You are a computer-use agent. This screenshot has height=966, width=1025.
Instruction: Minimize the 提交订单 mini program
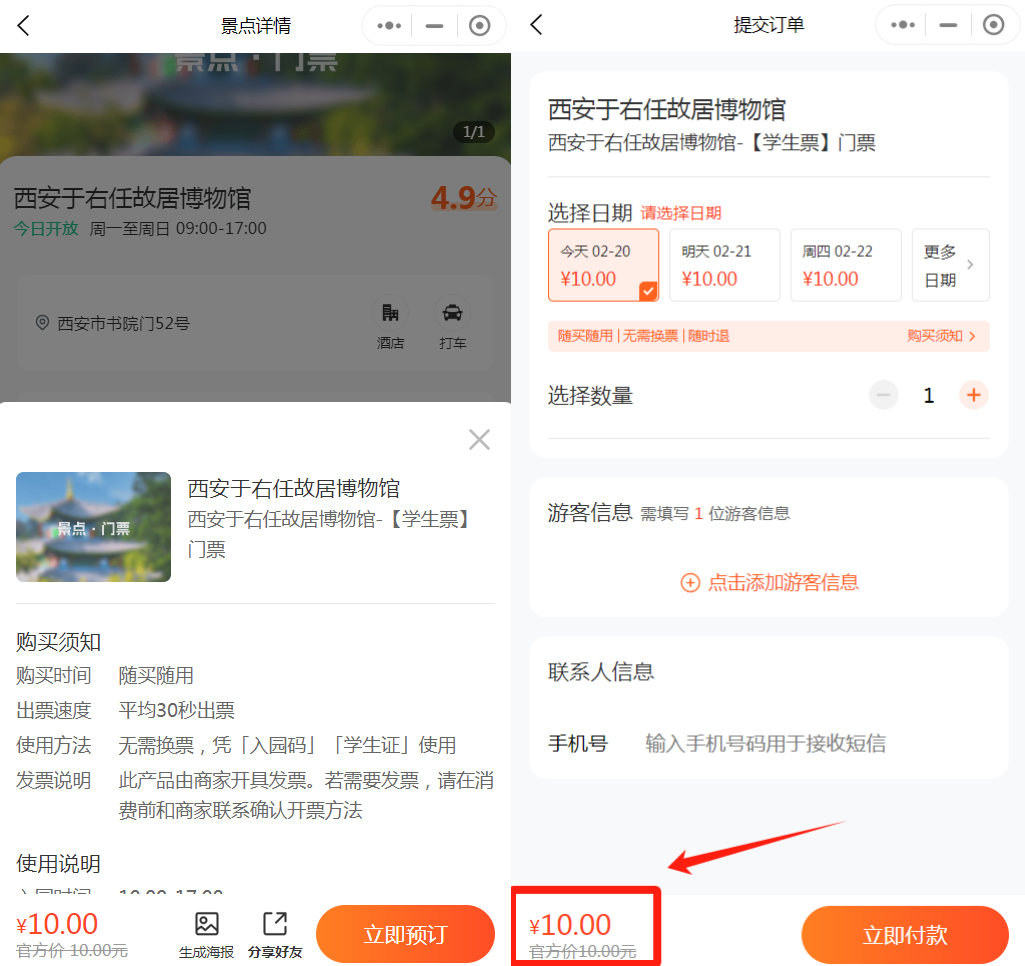click(948, 25)
